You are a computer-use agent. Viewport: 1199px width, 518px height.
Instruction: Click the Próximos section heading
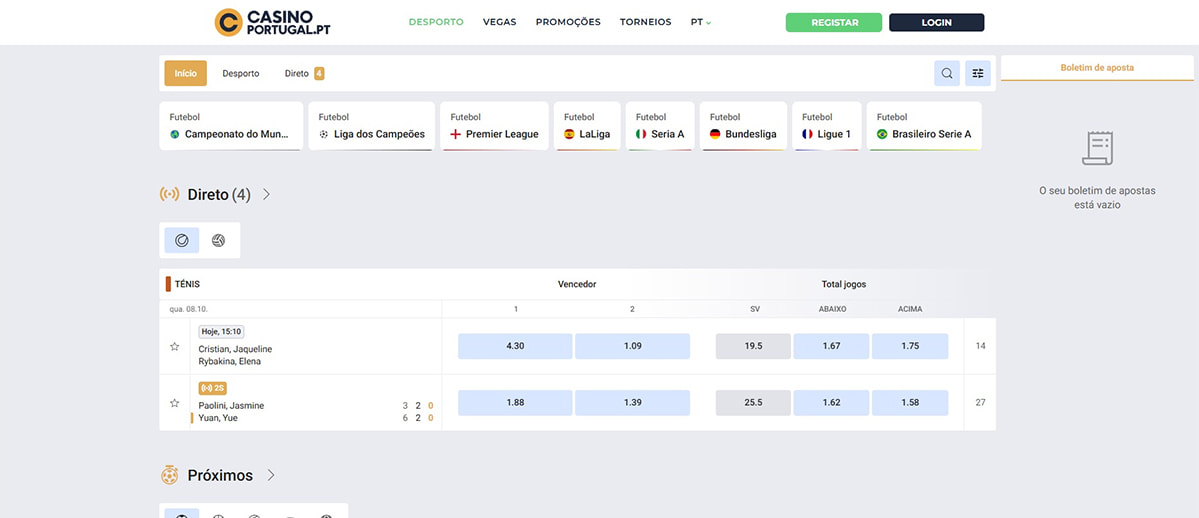coord(220,475)
